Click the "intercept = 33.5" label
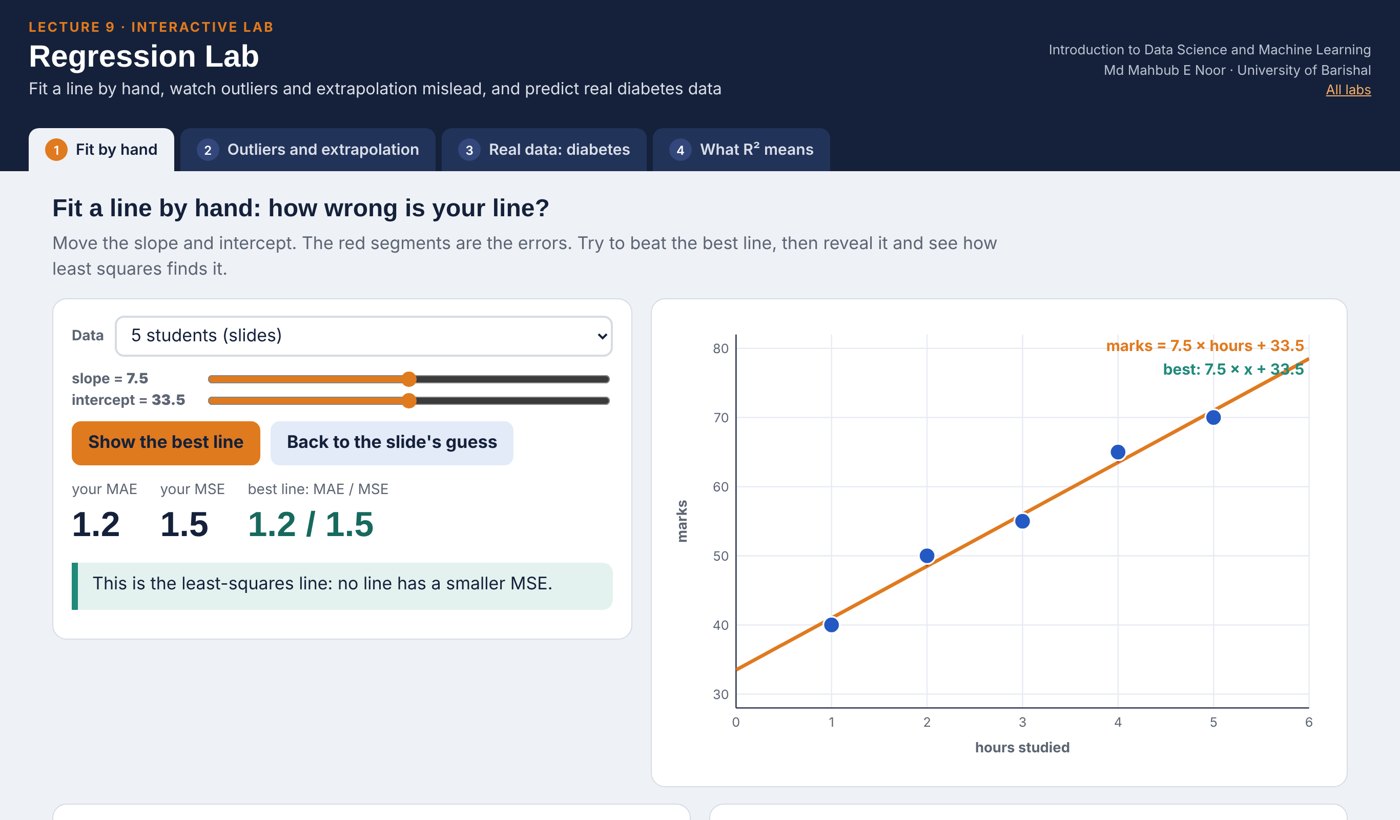1400x820 pixels. pyautogui.click(x=128, y=401)
